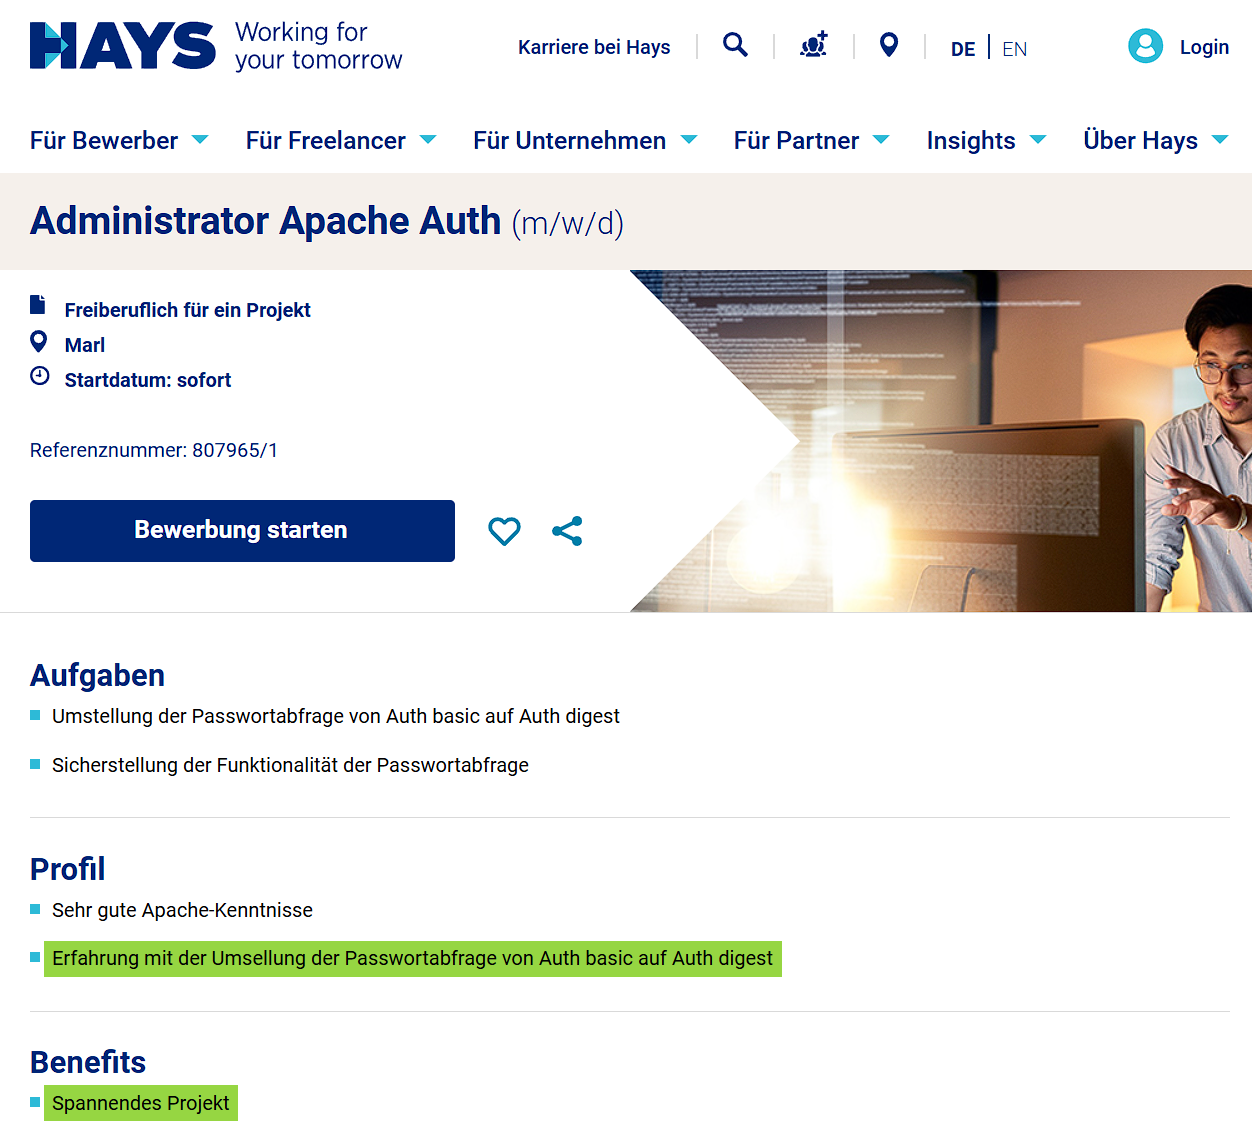Click Referenznummer: 807965/1 text
1252x1145 pixels.
pyautogui.click(x=154, y=450)
